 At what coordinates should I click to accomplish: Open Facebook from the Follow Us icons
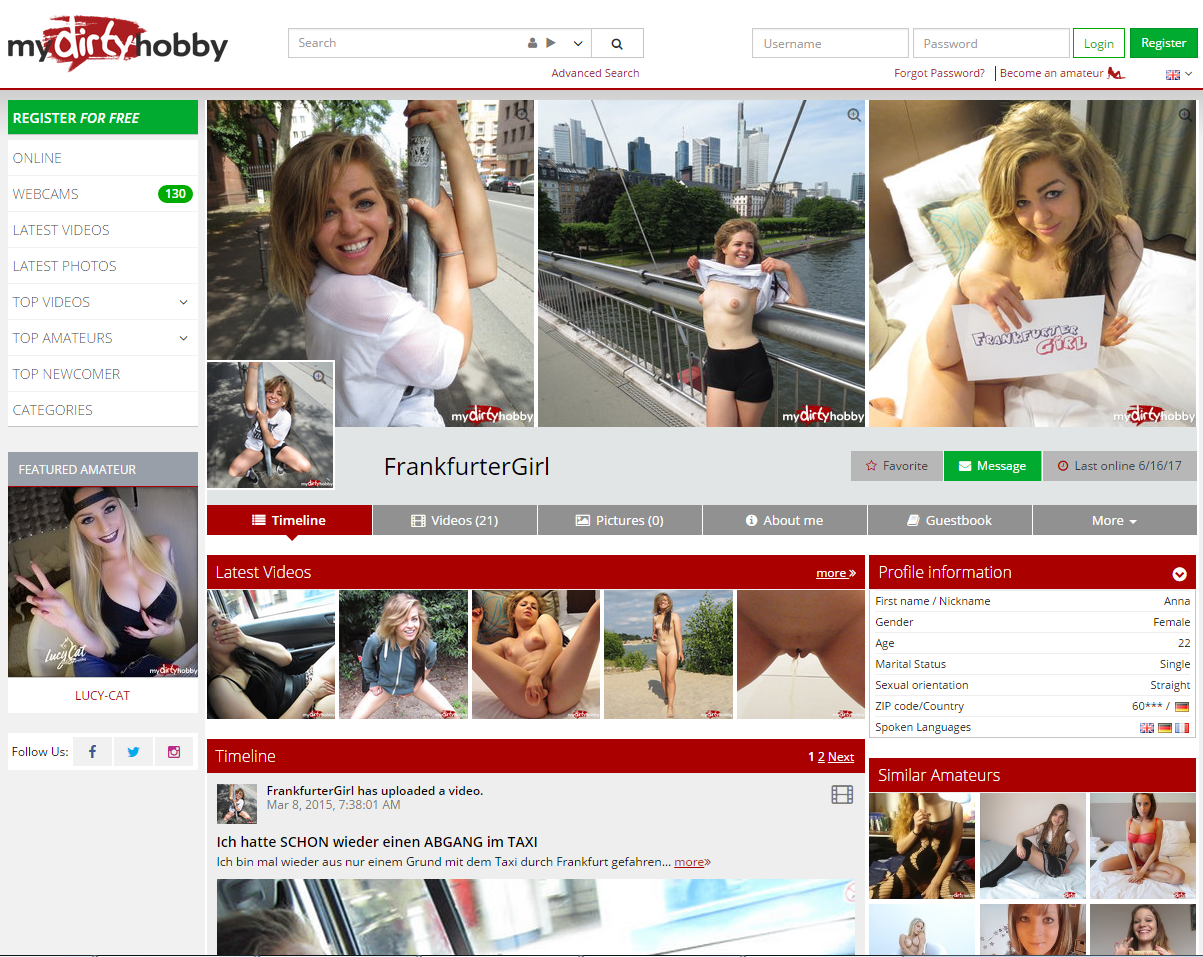[93, 752]
